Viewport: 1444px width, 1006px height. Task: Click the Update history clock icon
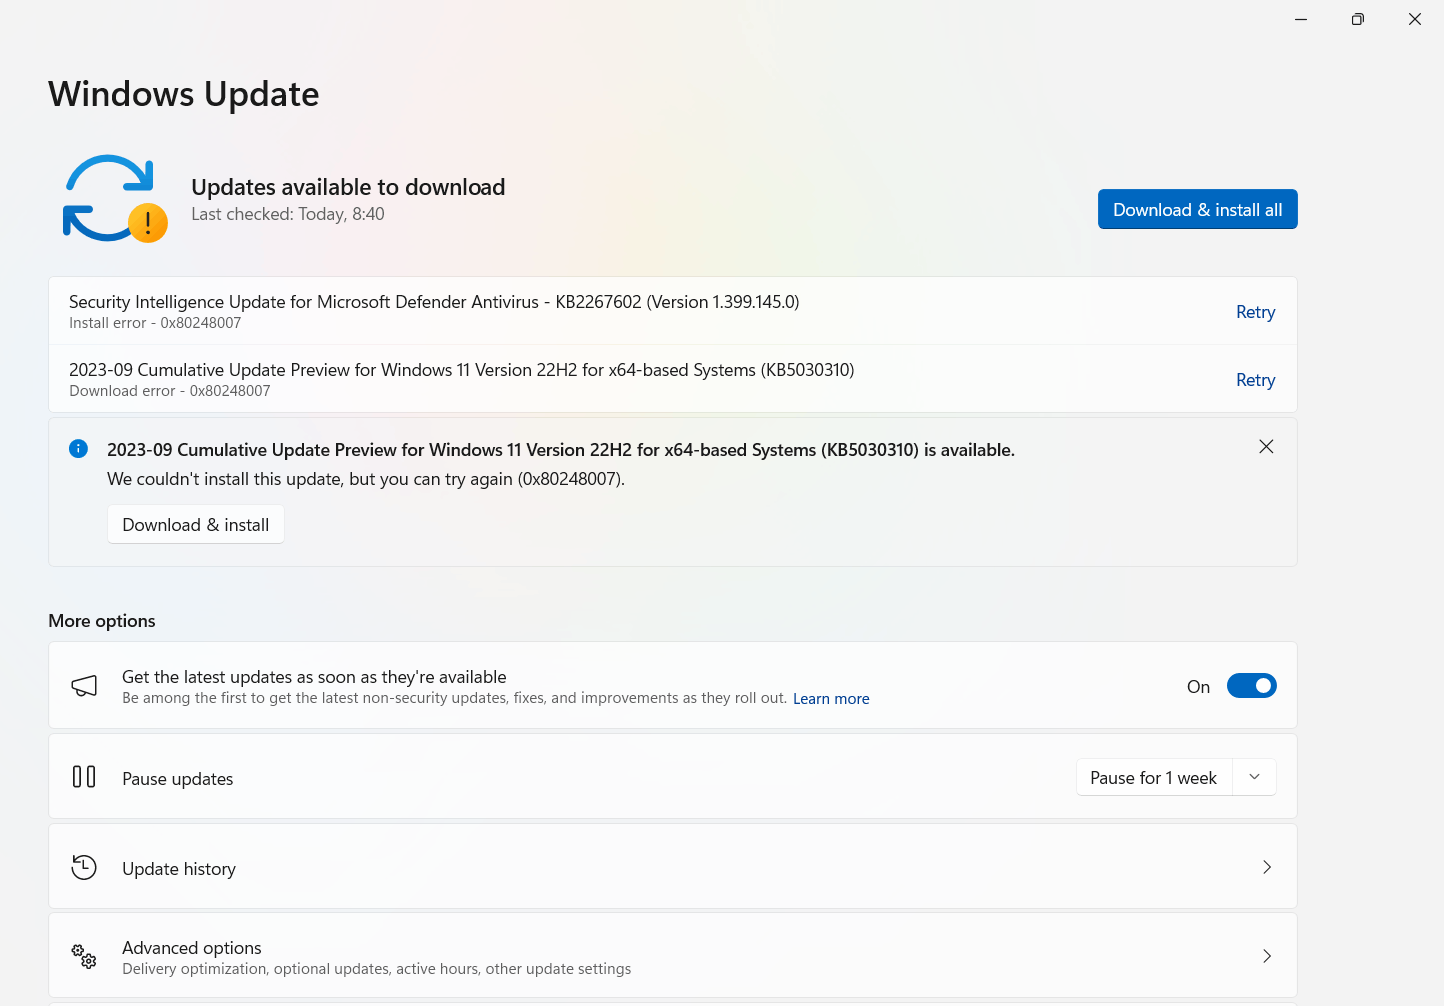[x=84, y=867]
